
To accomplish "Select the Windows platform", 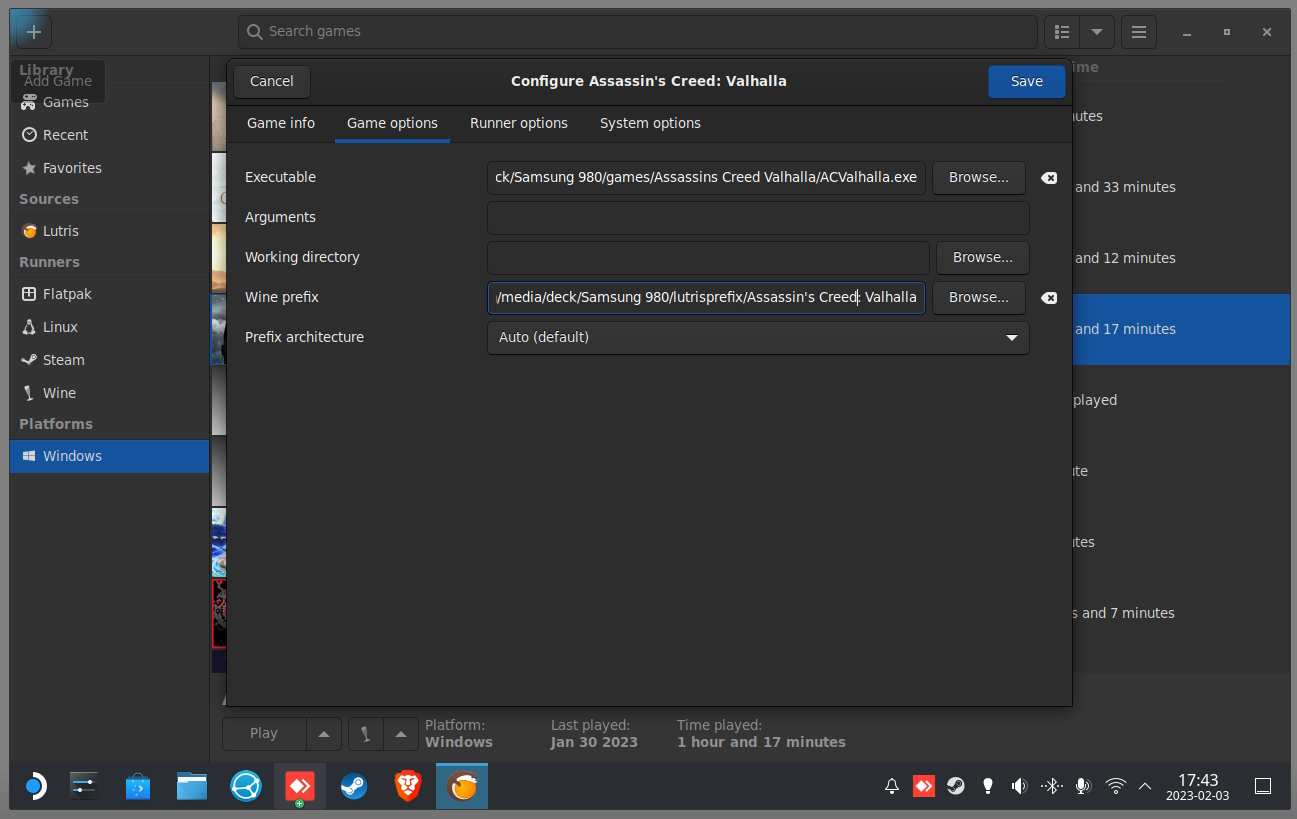I will click(109, 456).
